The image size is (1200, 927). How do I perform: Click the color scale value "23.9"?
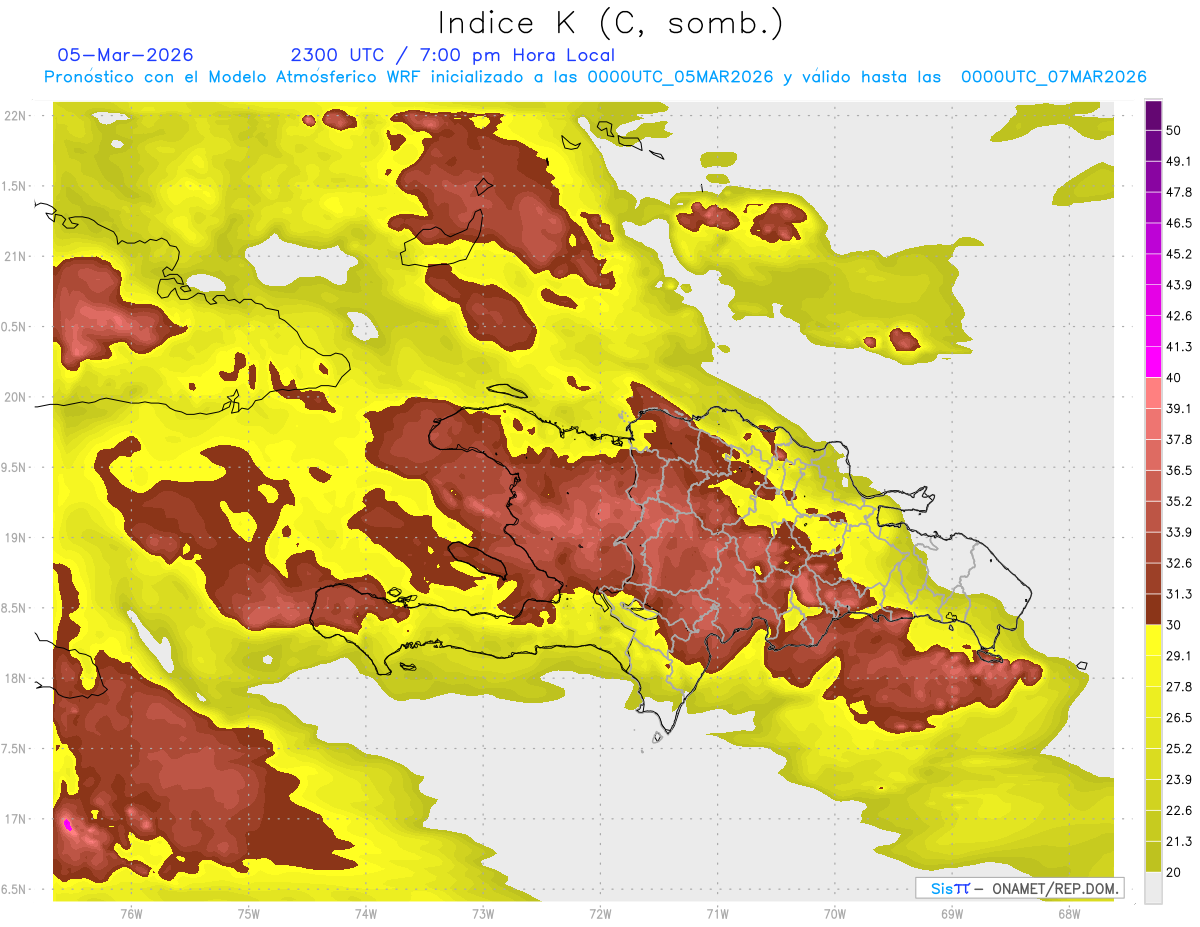[x=1179, y=780]
